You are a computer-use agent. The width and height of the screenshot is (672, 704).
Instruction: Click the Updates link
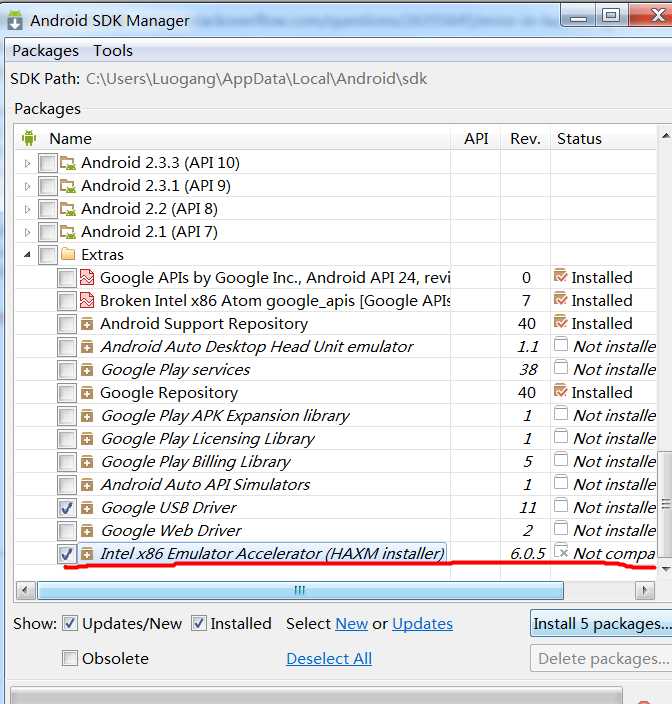tap(422, 624)
